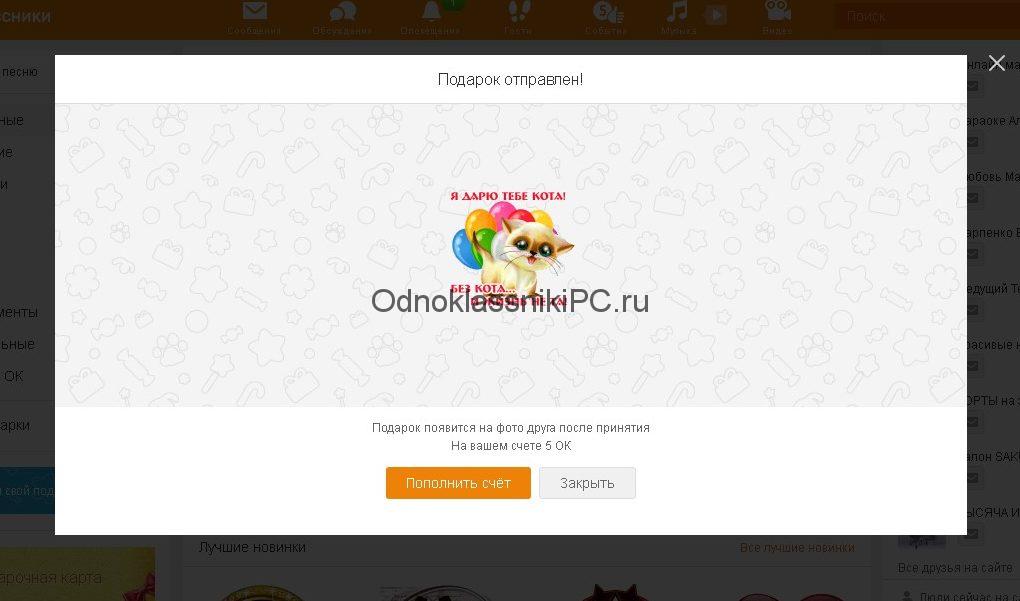Open the Guests footprints icon

[x=518, y=12]
